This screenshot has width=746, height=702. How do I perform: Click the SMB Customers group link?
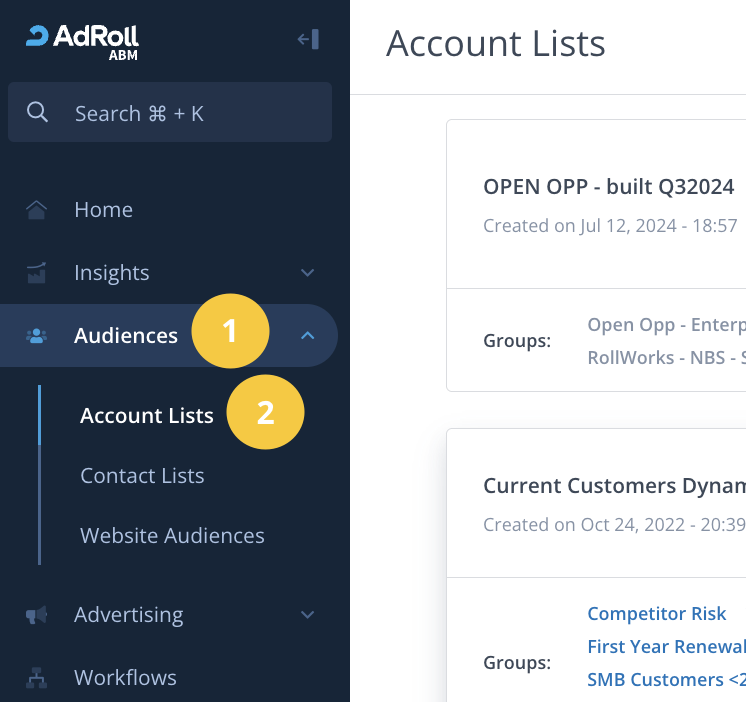coord(666,680)
